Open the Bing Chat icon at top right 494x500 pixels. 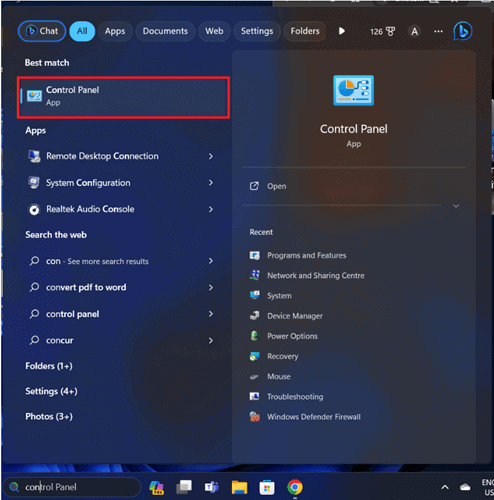[x=463, y=31]
